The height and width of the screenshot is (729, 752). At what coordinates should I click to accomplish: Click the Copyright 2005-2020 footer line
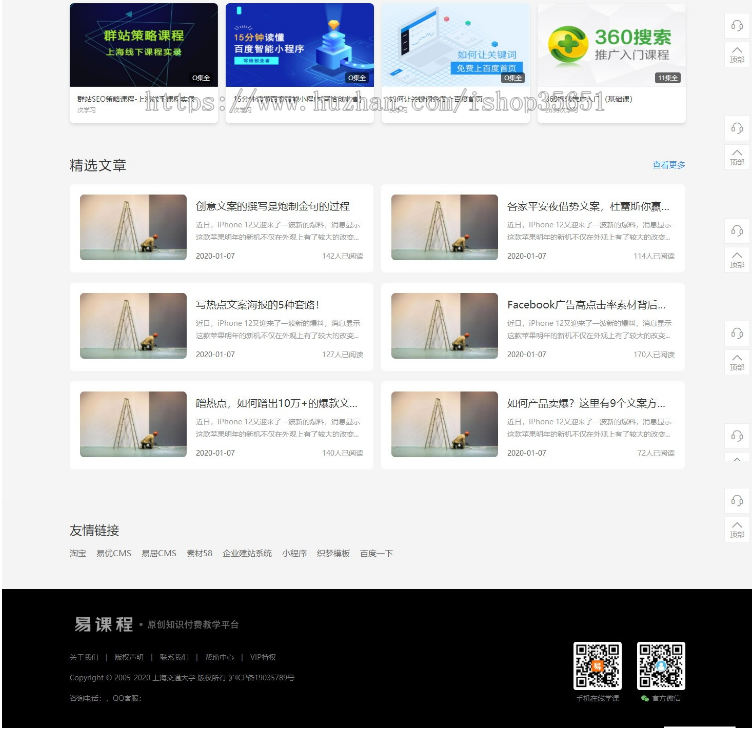(182, 678)
